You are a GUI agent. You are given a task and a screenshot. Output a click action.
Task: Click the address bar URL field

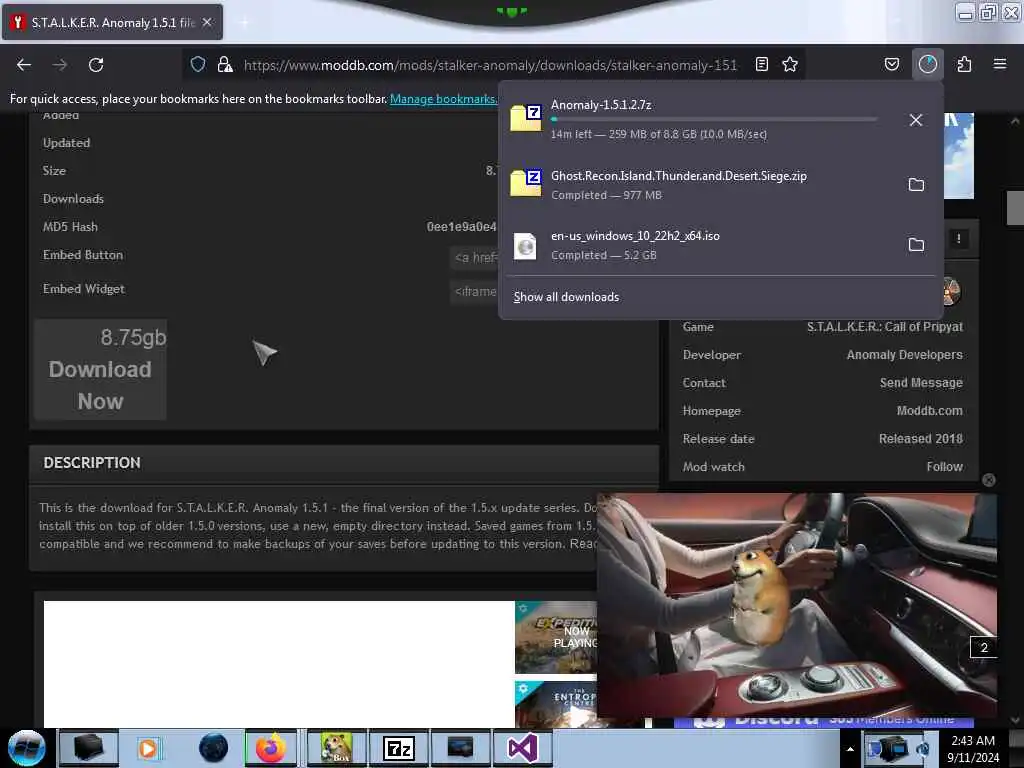[490, 65]
